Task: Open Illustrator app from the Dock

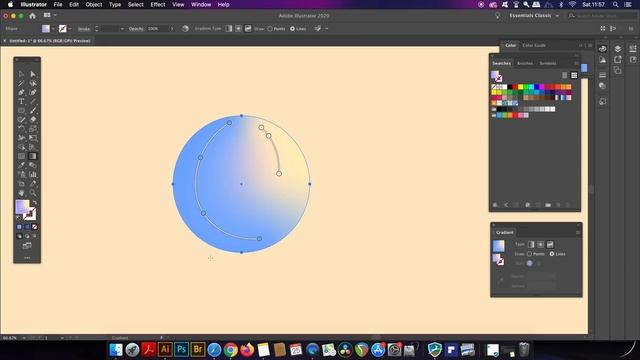Action: [165, 349]
